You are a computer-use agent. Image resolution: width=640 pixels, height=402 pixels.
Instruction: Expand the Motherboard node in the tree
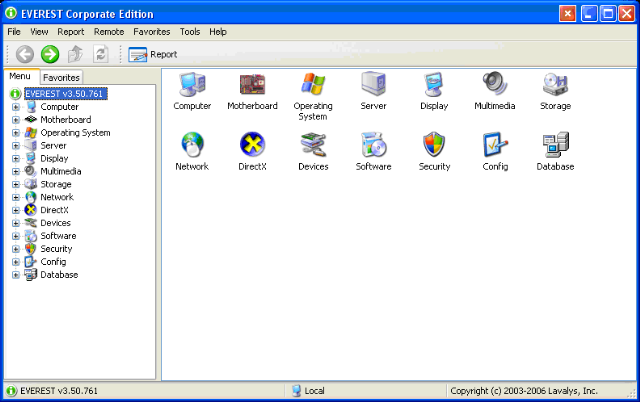[16, 120]
